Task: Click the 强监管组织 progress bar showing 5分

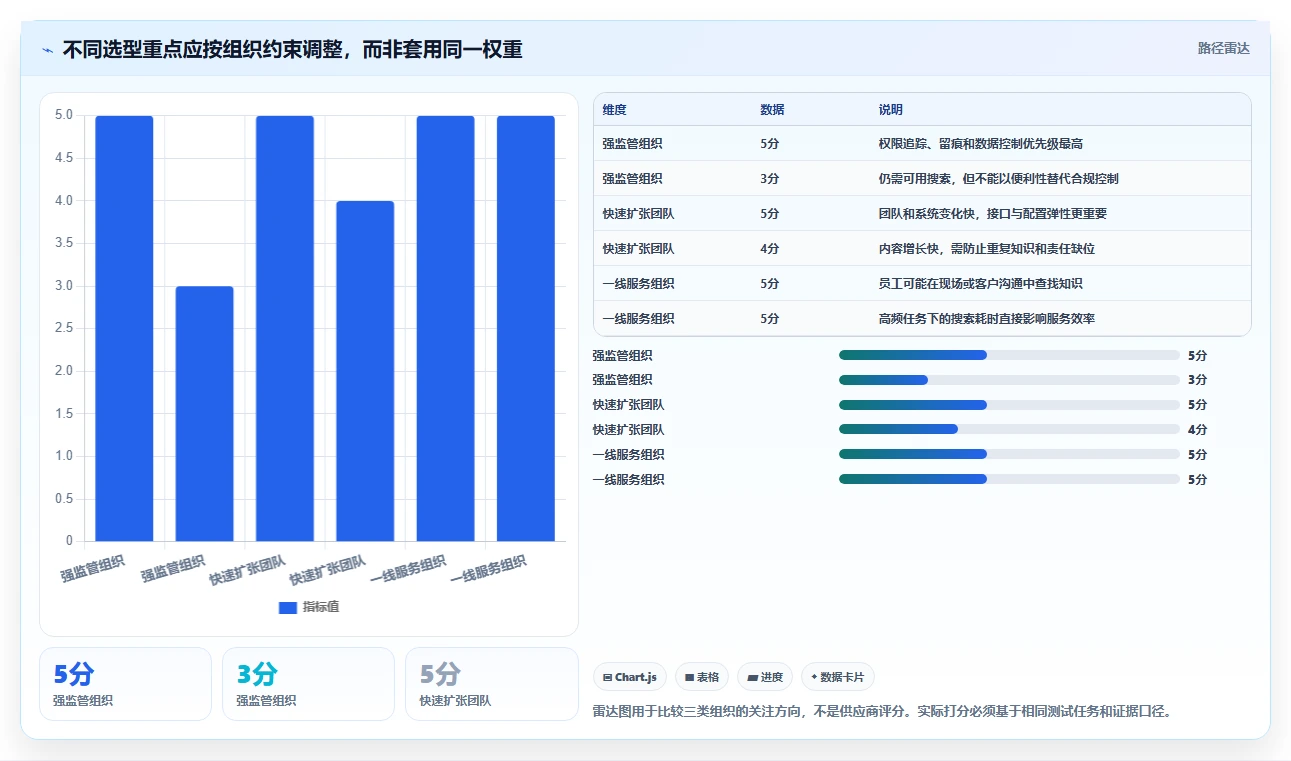Action: tap(1009, 355)
